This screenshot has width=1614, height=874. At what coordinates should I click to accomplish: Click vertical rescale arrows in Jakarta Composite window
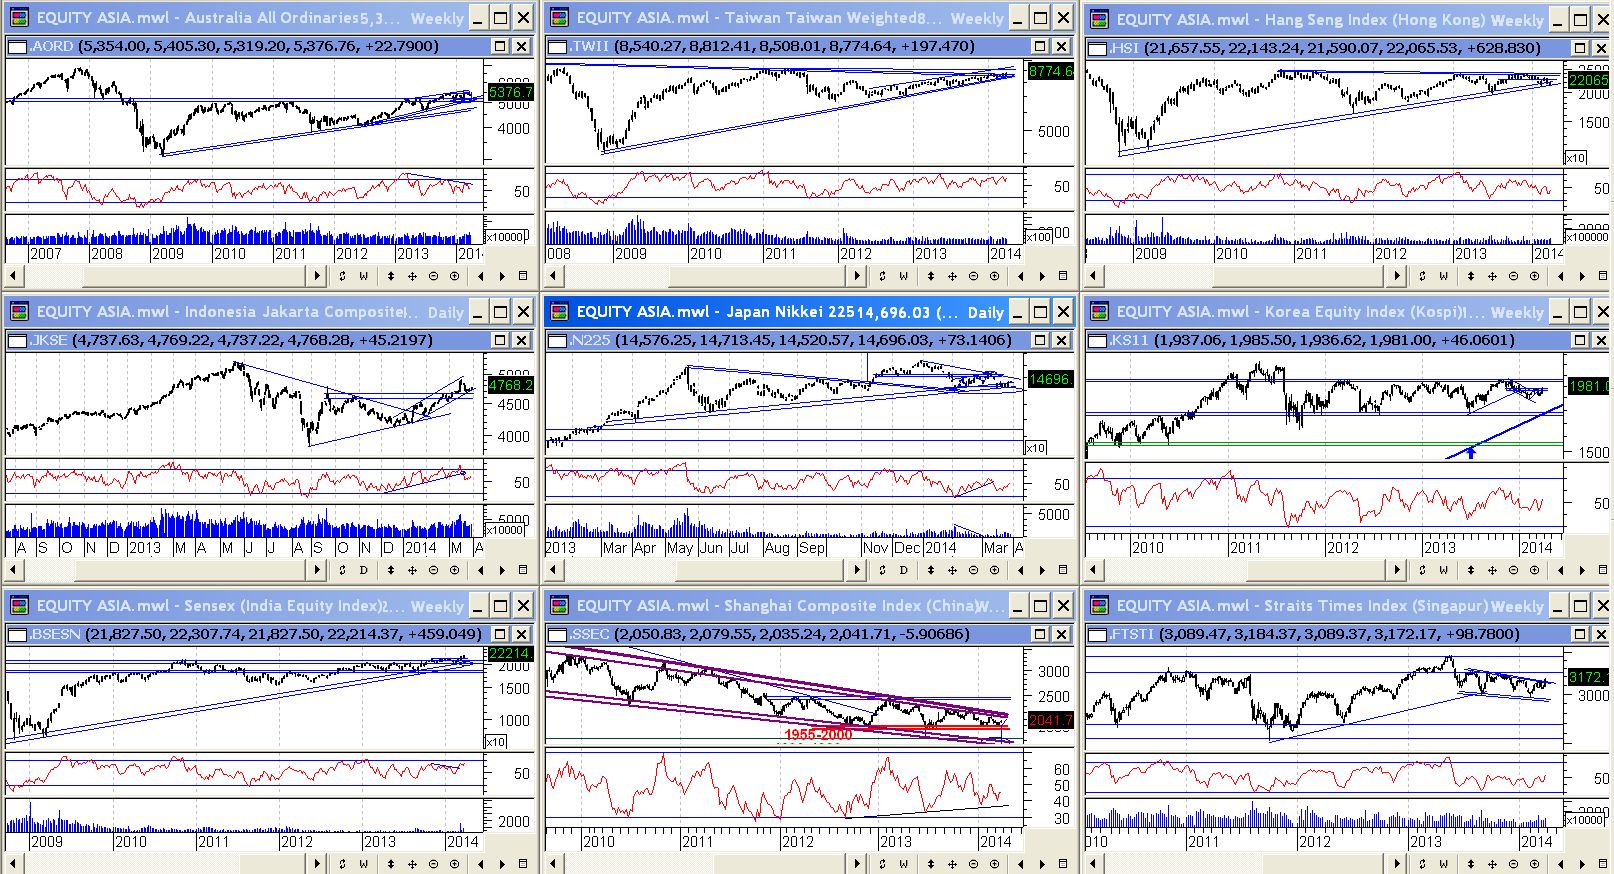click(x=390, y=570)
